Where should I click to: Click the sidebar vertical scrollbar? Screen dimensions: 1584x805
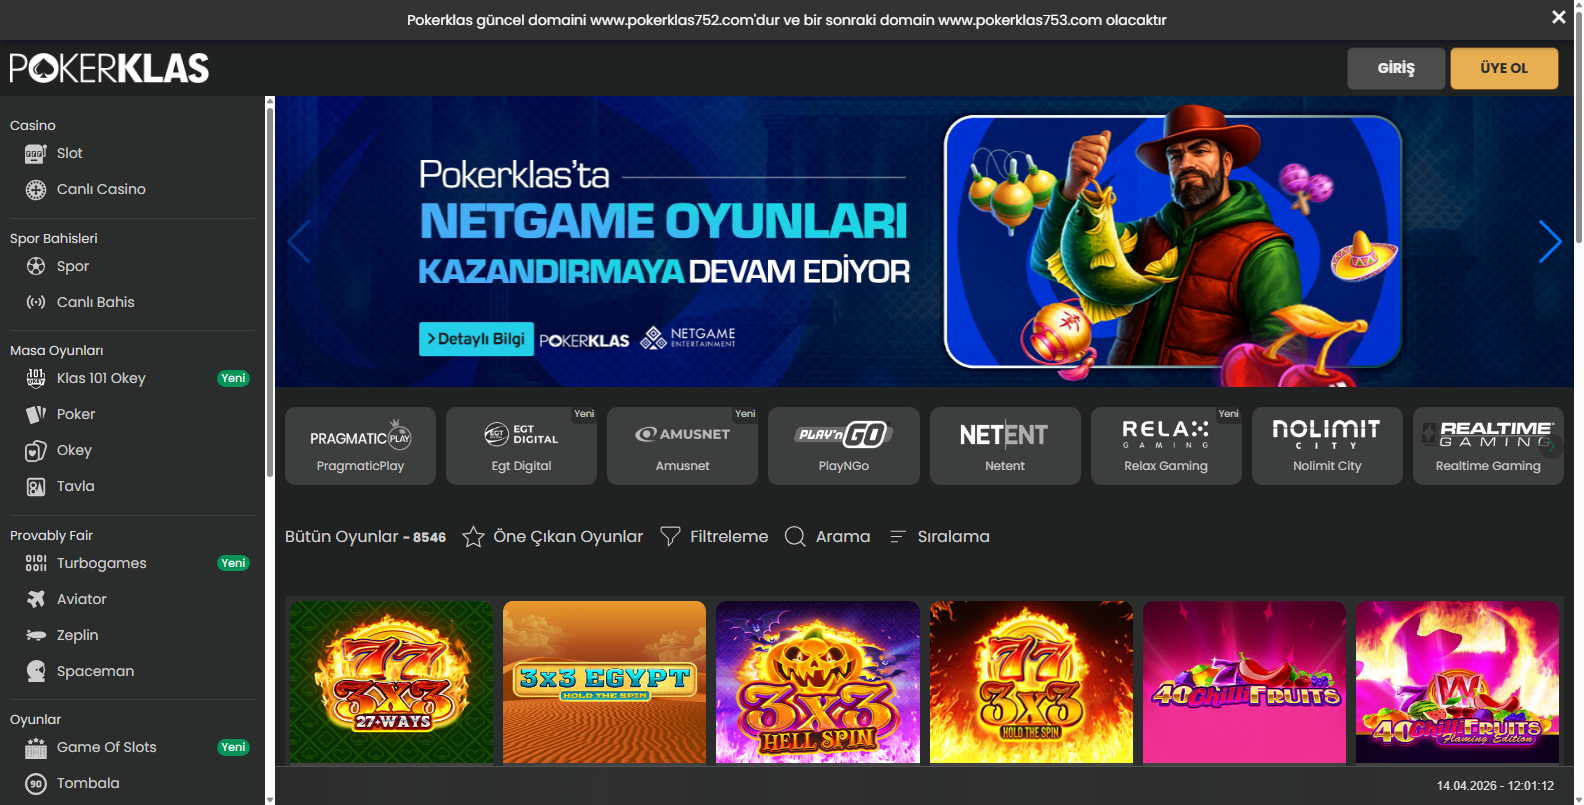[269, 290]
